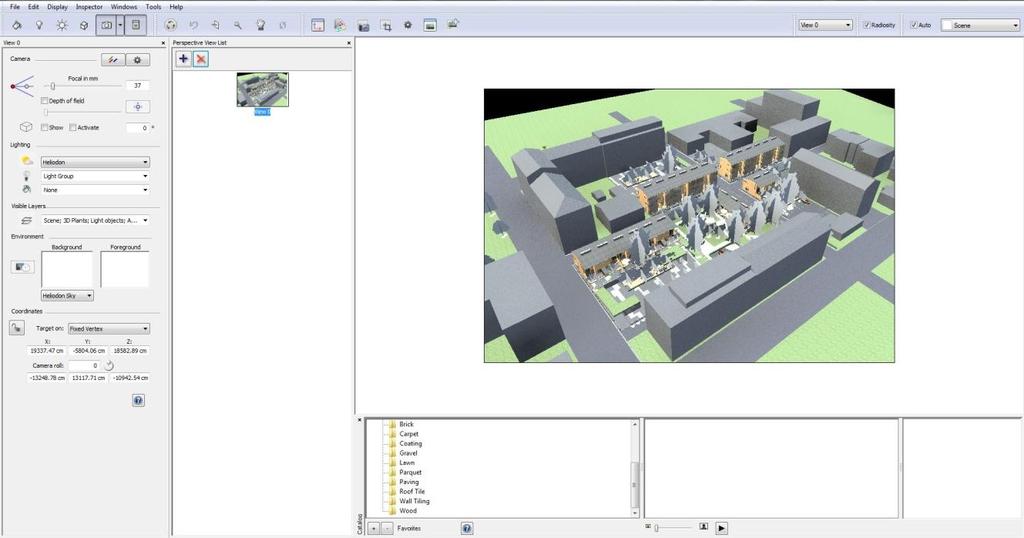The height and width of the screenshot is (538, 1024).
Task: Toggle the Auto checkbox
Action: coord(914,25)
